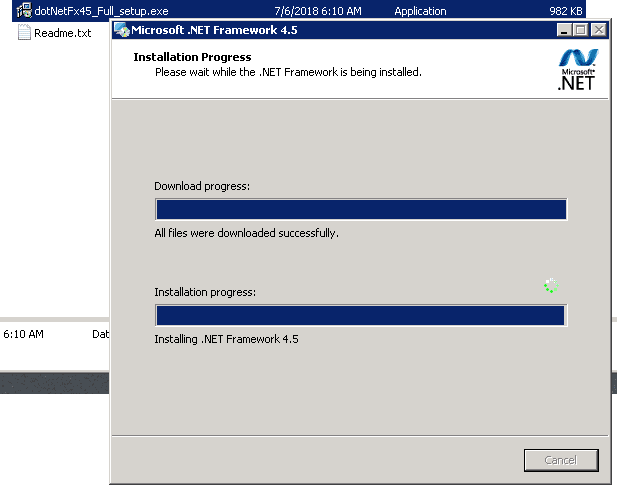Click the Installation progress bar

pyautogui.click(x=361, y=315)
